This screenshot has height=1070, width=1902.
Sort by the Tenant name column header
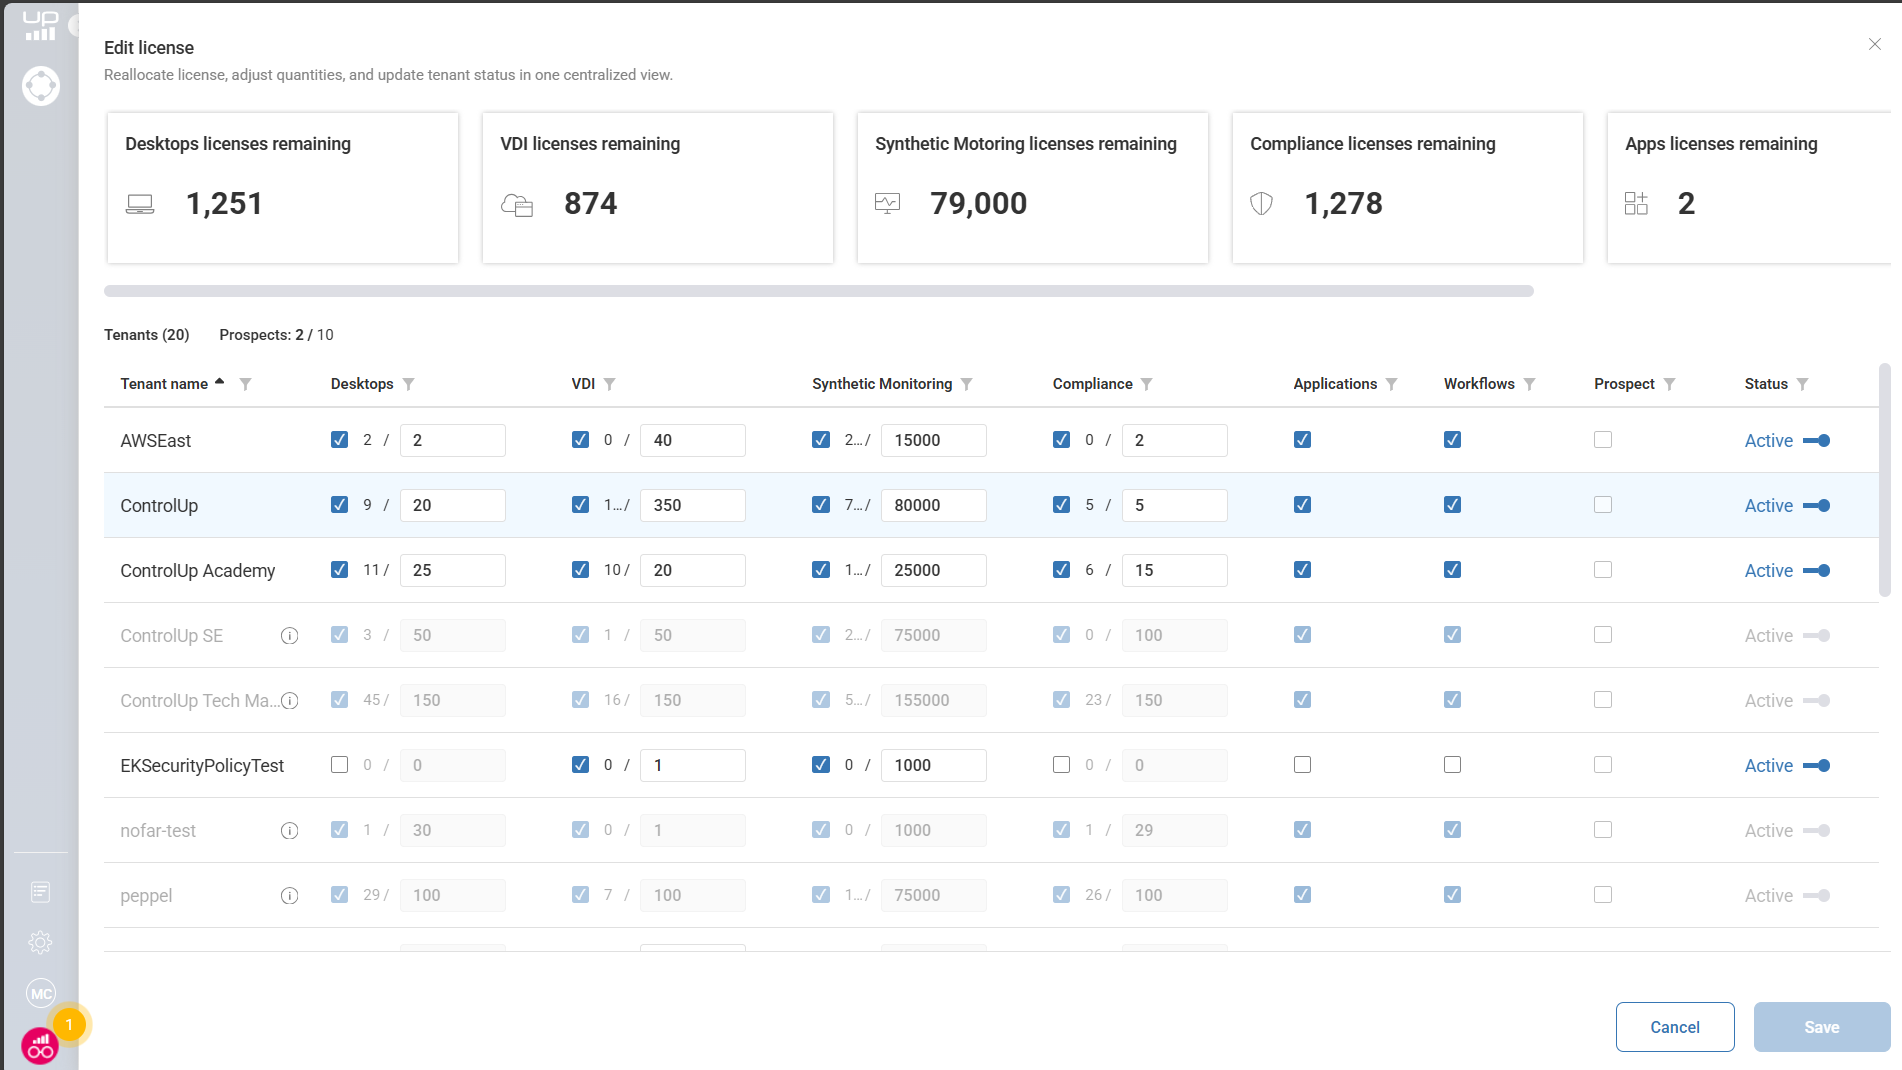165,384
